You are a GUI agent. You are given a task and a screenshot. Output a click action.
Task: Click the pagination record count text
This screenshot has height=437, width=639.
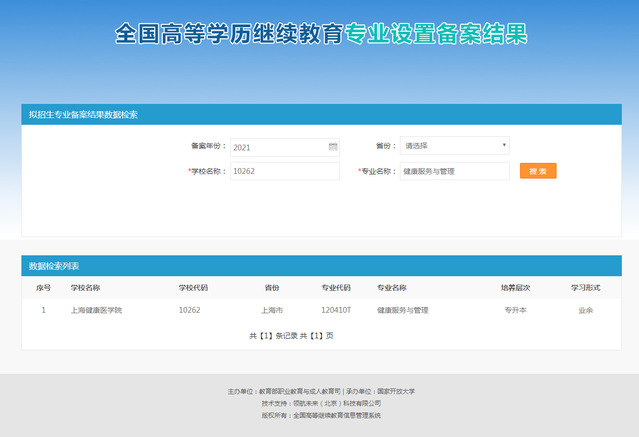pos(291,335)
